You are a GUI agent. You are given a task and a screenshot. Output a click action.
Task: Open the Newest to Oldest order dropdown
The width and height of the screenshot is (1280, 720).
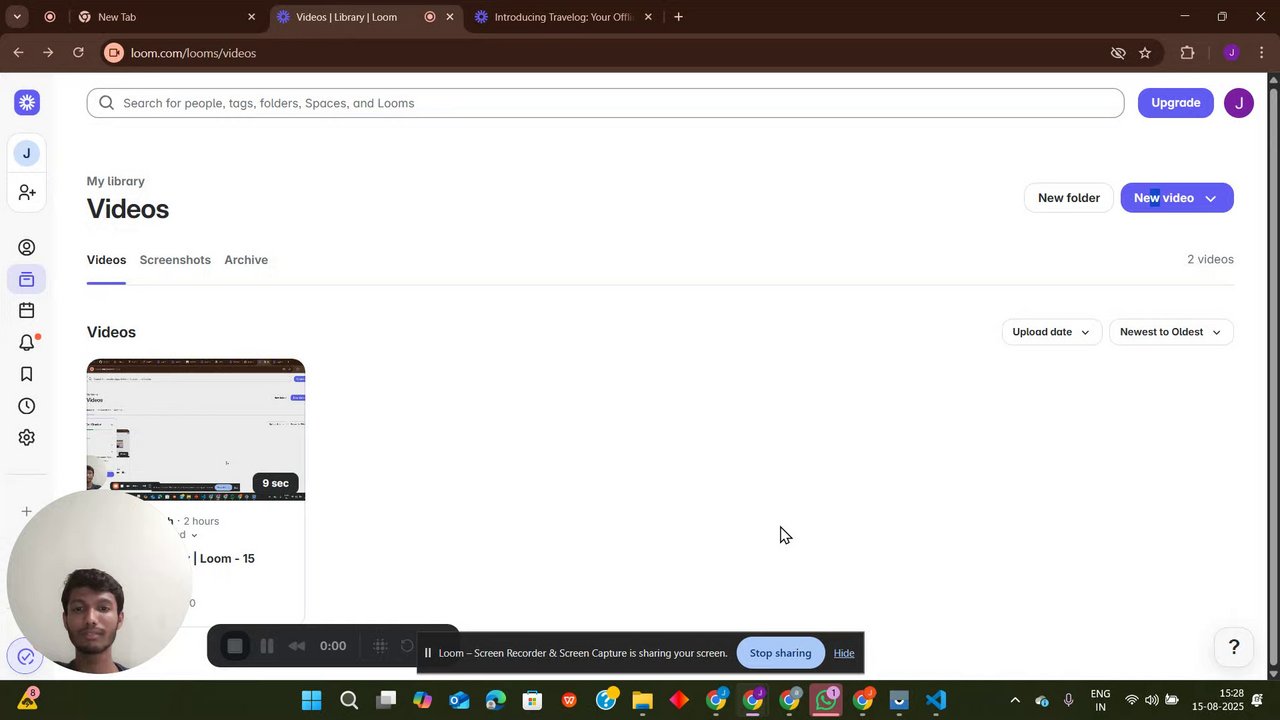[x=1171, y=332]
